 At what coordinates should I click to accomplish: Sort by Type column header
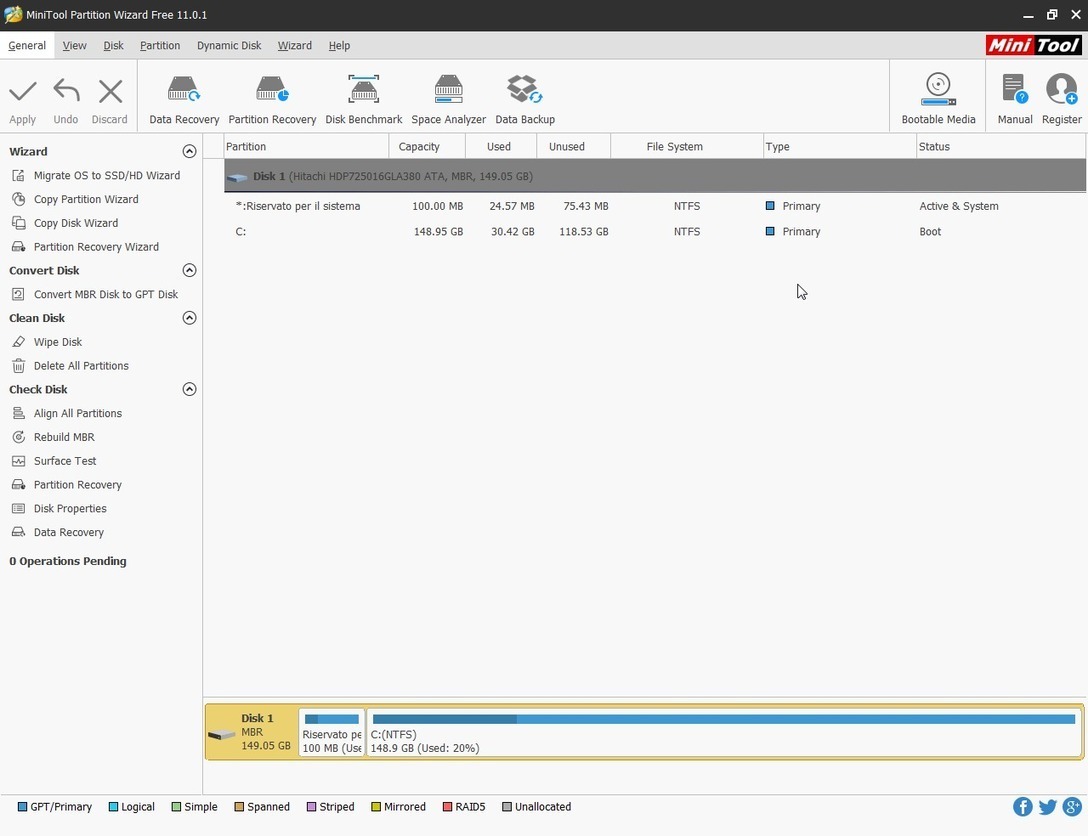(840, 146)
